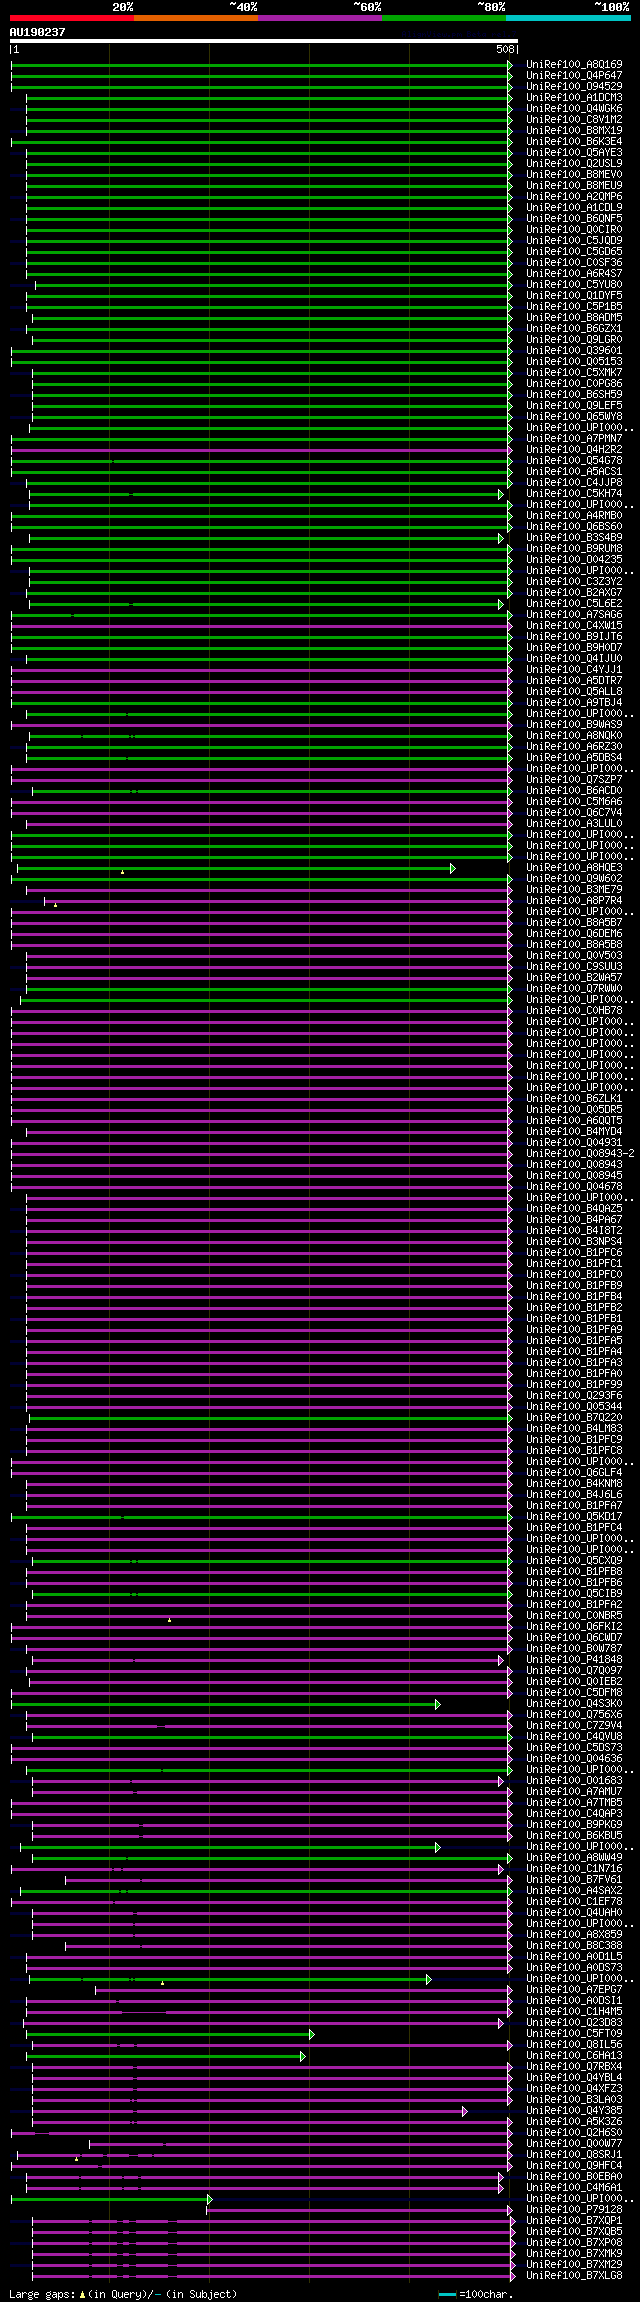Open hit UniRef100_O94529
The width and height of the screenshot is (640, 2302).
pyautogui.click(x=574, y=86)
